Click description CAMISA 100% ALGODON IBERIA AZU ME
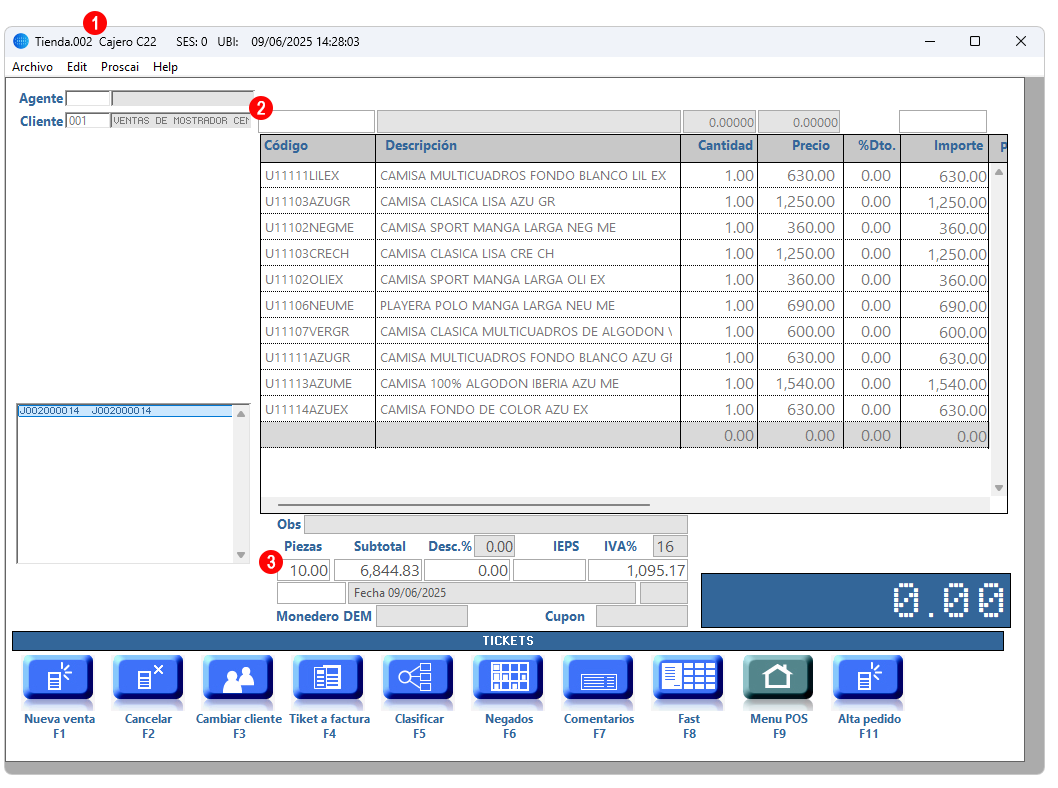1058x788 pixels. 499,384
